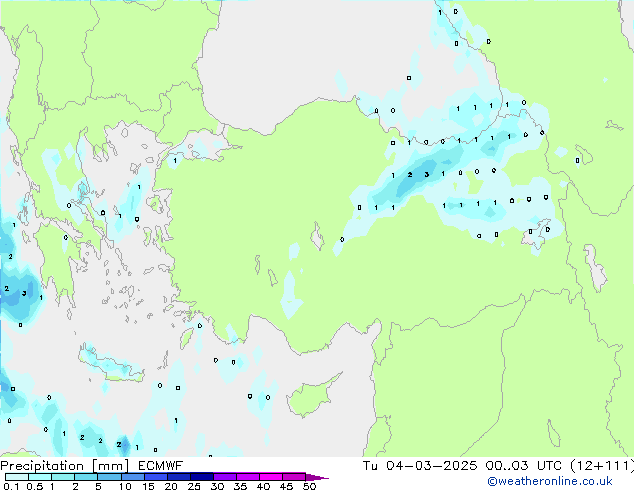
Task: Click the 10–15 mm blue legend swatch
Action: [x=133, y=477]
